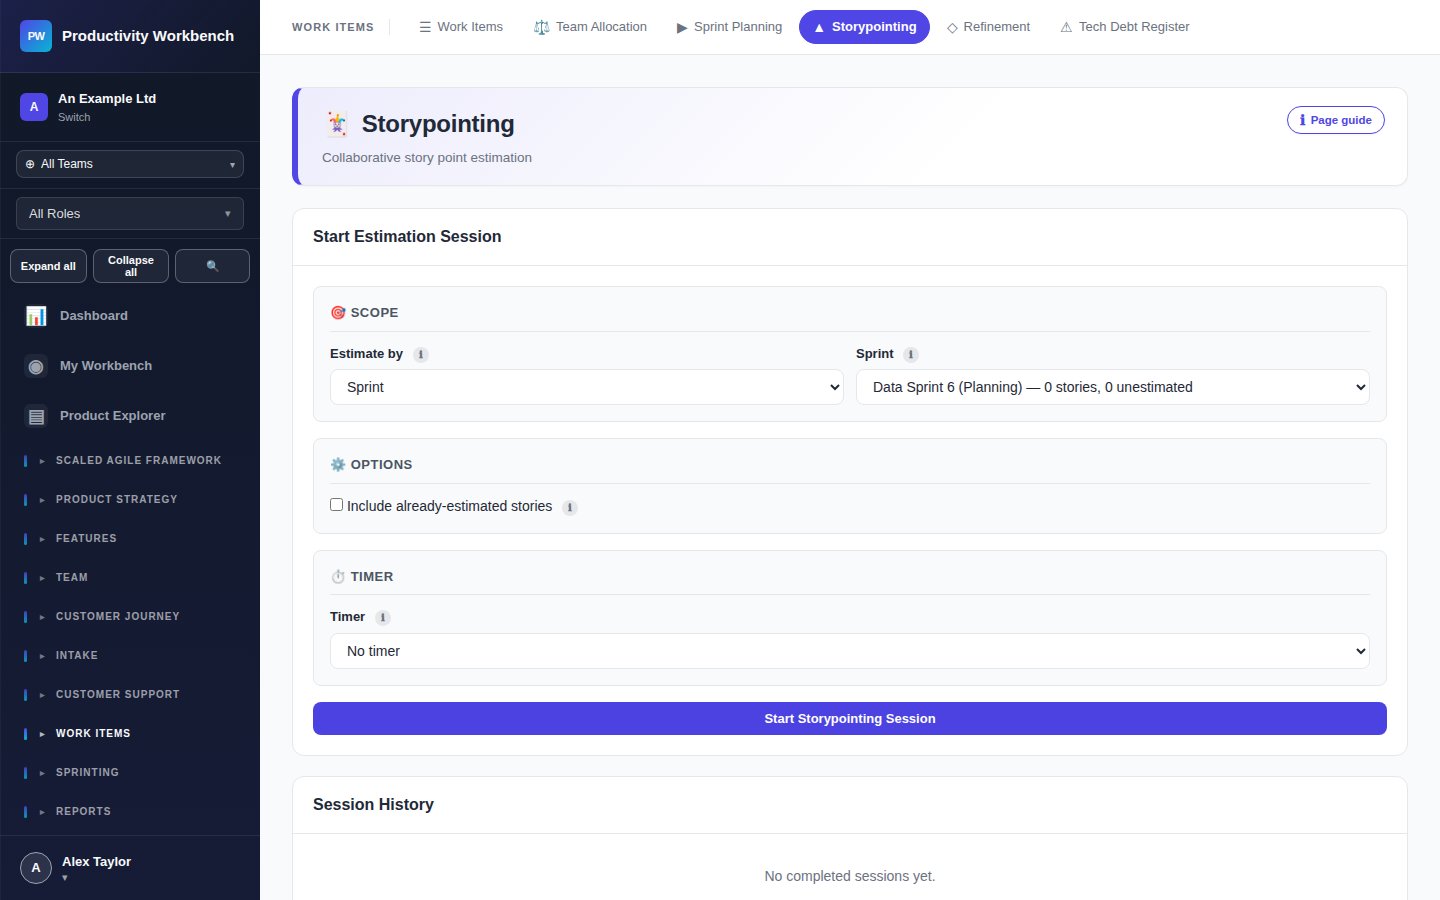Screen dimensions: 1440x900
Task: Click the Scope target icon
Action: (338, 313)
